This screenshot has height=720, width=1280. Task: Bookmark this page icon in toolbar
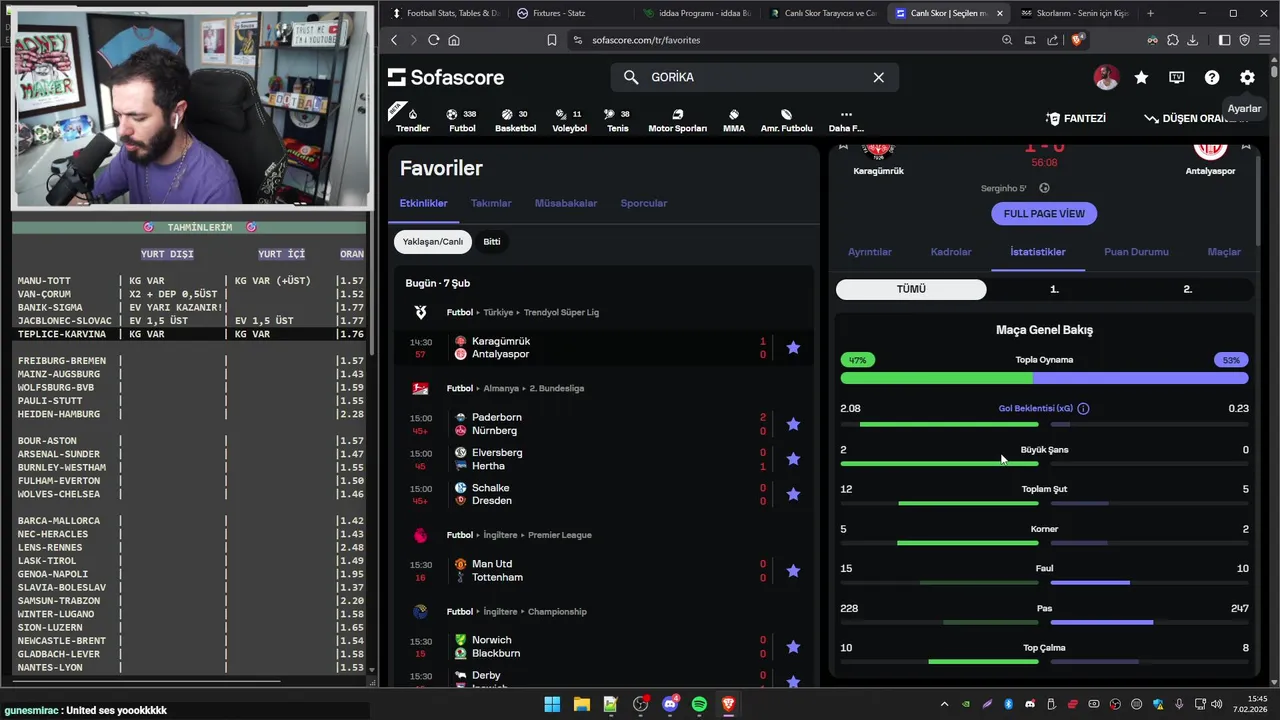pos(552,40)
